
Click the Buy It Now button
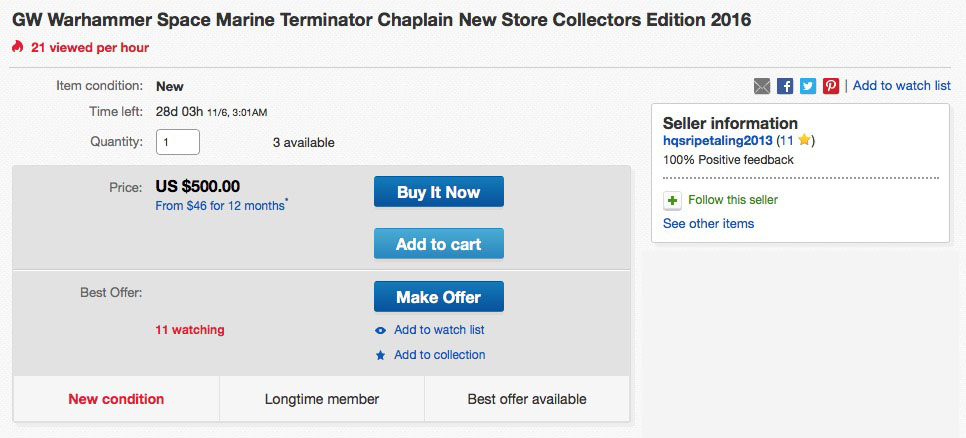click(x=439, y=192)
